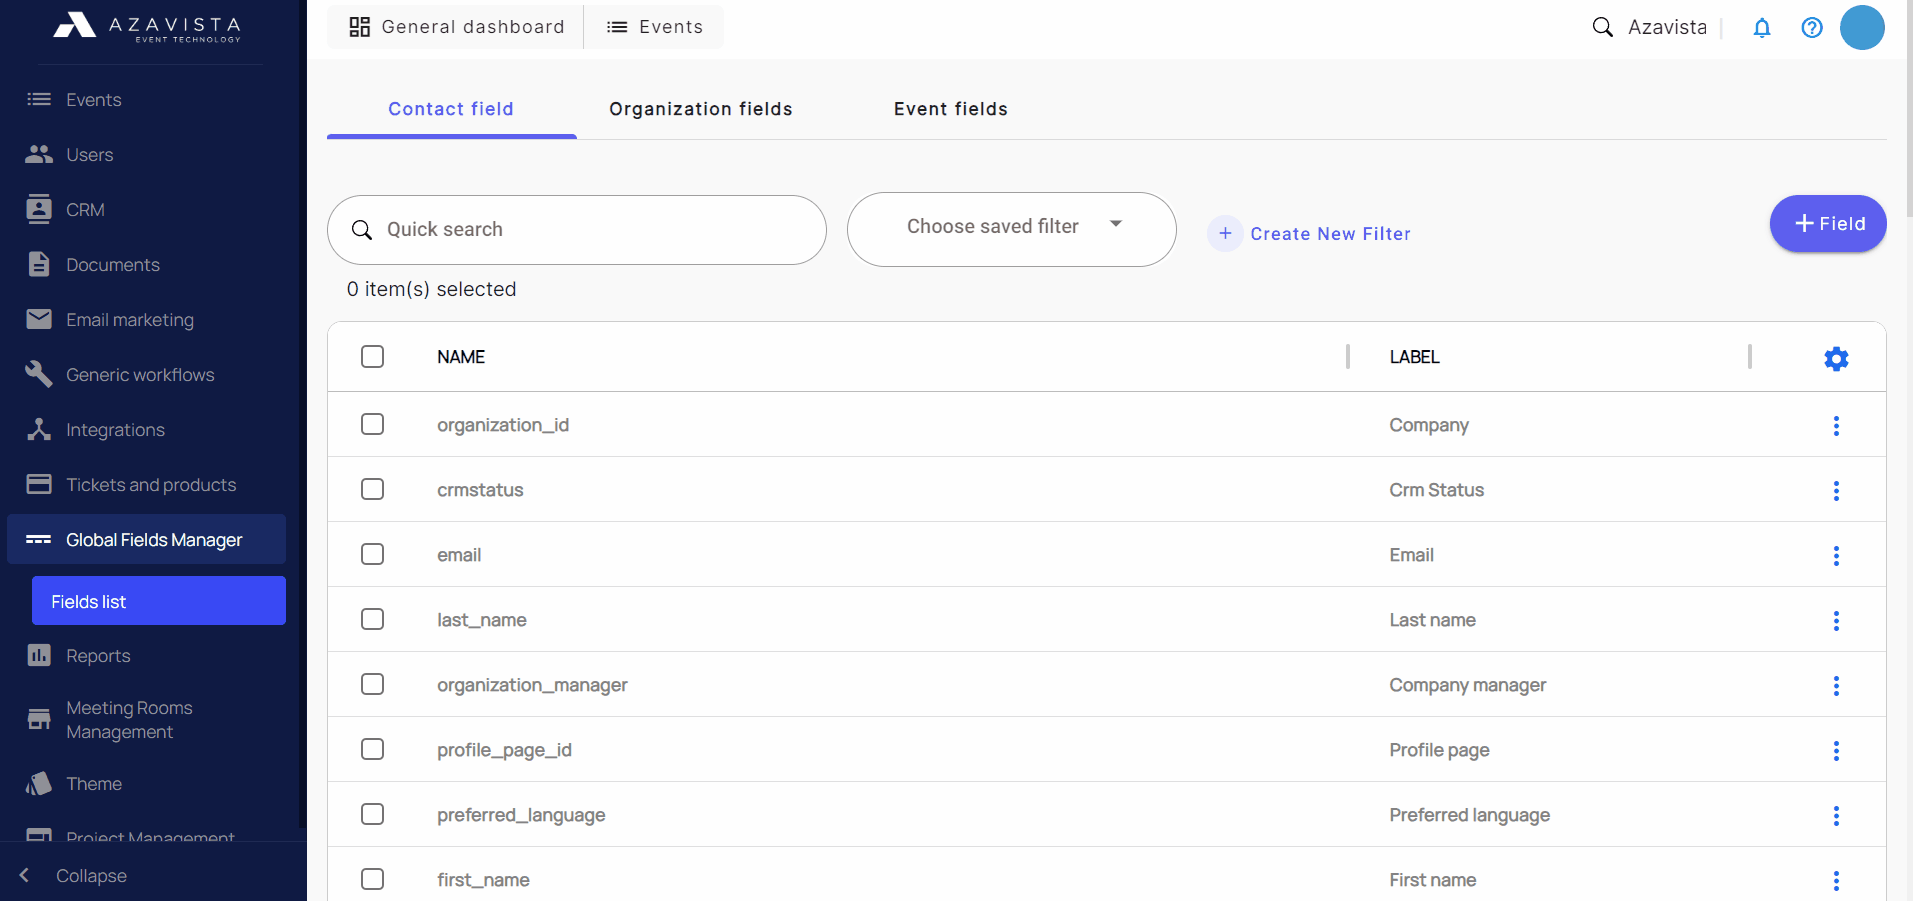Click the NAME column header

point(461,357)
